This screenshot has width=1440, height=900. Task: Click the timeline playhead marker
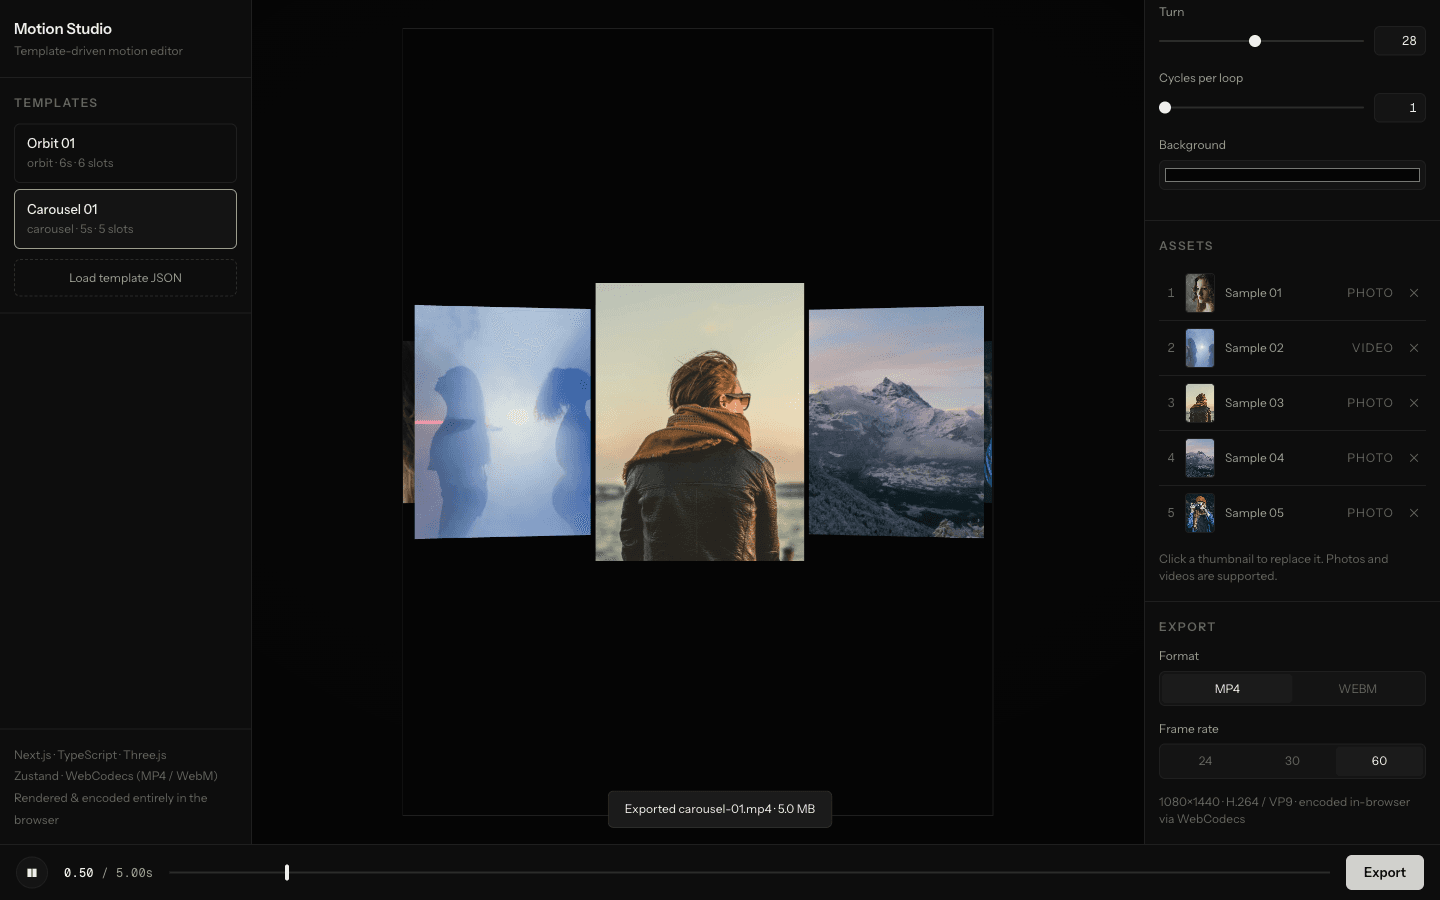point(287,873)
